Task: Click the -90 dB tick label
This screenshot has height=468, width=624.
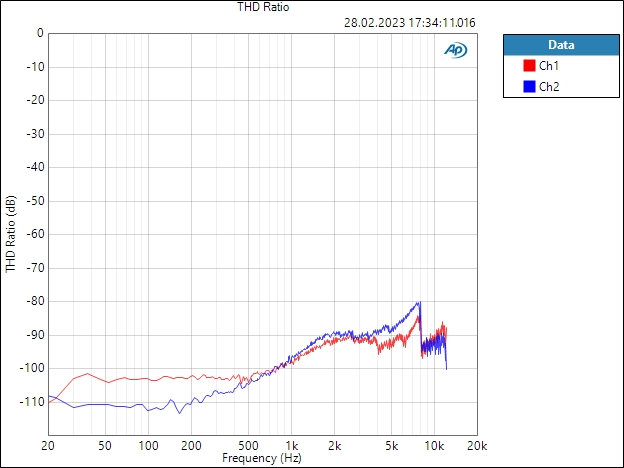Action: pos(35,335)
